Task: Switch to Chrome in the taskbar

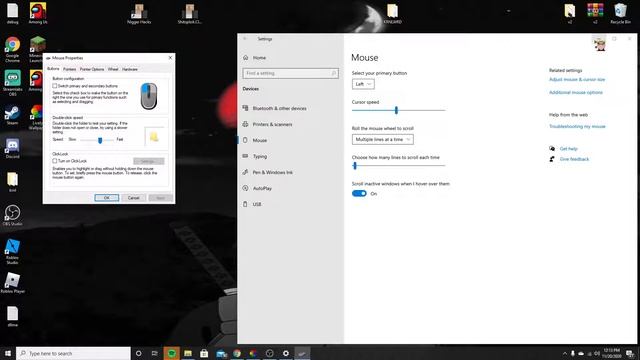Action: point(237,353)
